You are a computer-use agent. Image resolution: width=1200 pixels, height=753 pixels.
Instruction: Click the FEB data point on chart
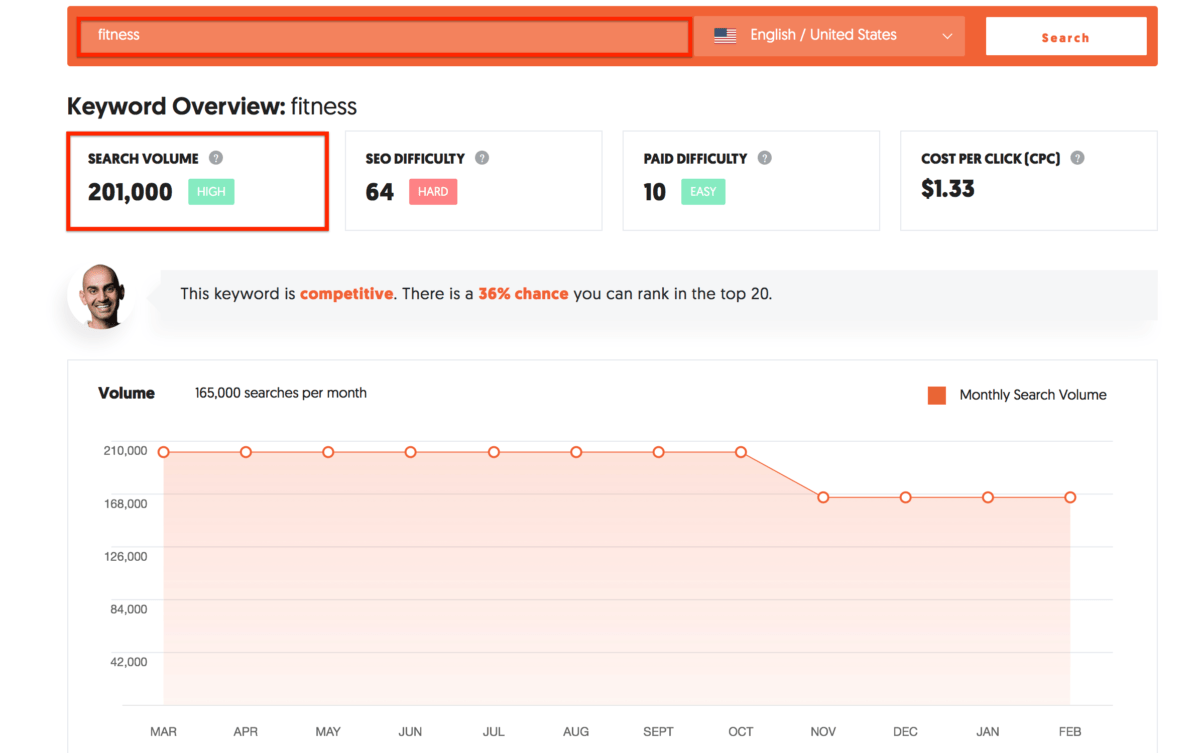(x=1070, y=497)
